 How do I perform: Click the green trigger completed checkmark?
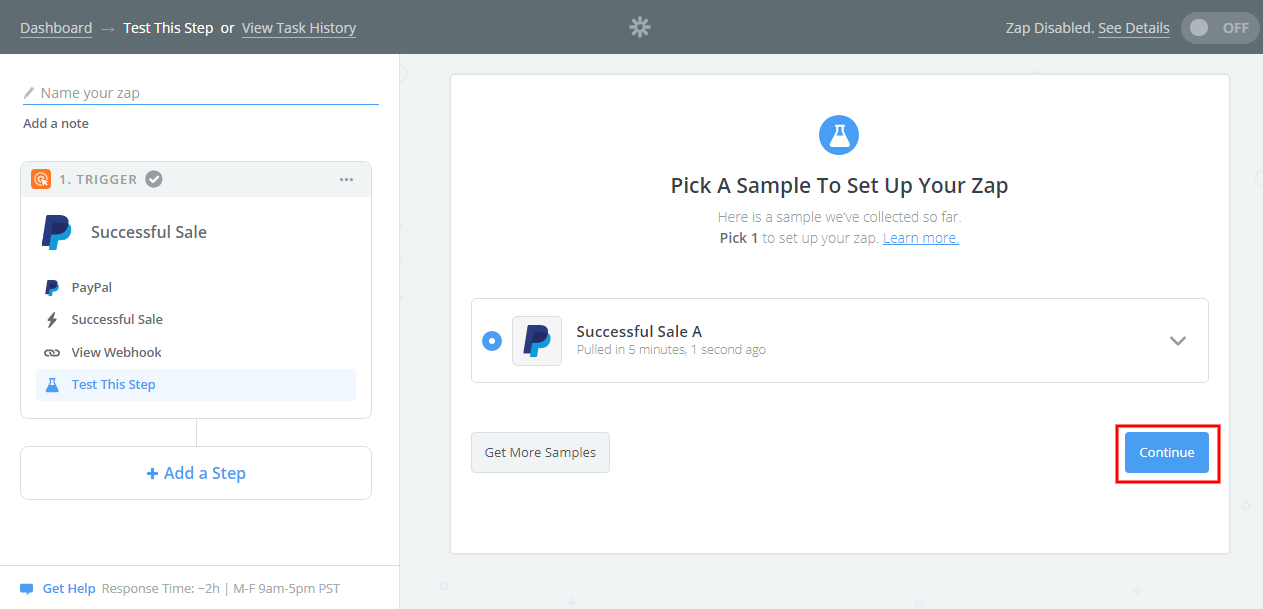click(x=154, y=179)
